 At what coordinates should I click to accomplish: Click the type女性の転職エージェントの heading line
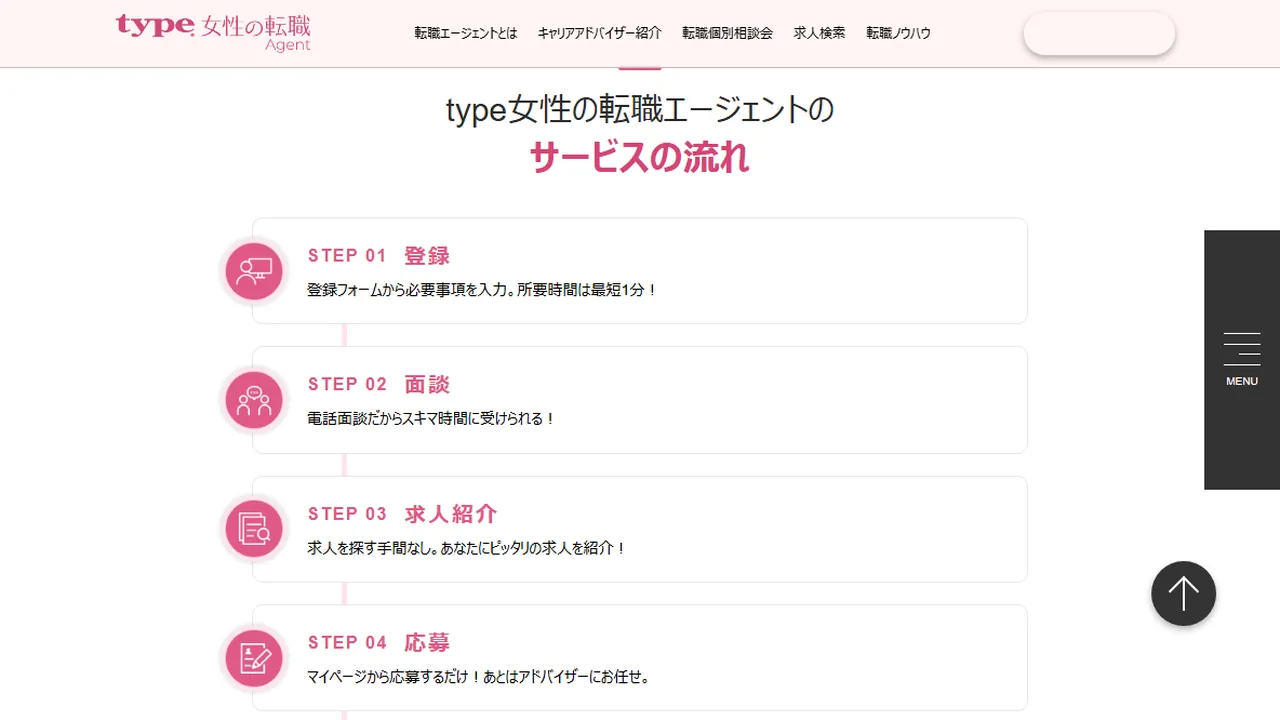coord(640,110)
